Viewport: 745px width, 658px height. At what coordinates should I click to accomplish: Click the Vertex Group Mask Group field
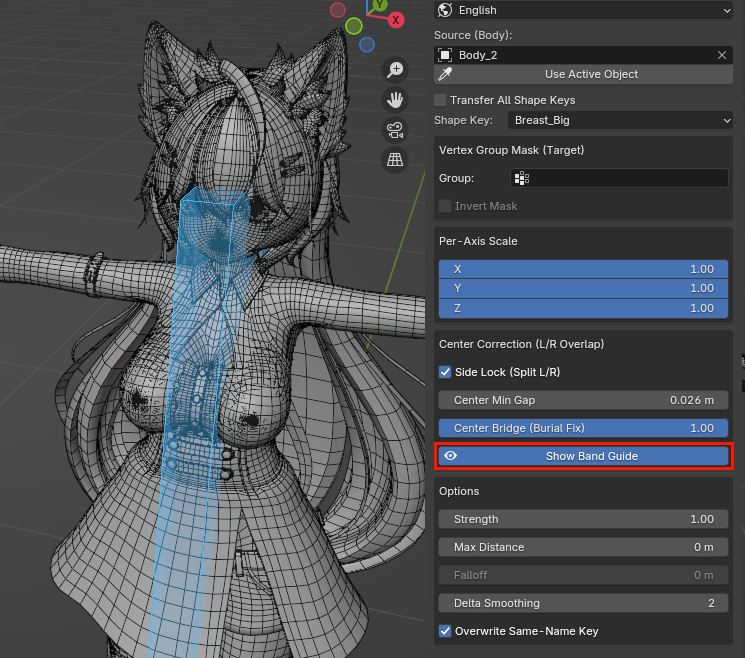pyautogui.click(x=619, y=178)
